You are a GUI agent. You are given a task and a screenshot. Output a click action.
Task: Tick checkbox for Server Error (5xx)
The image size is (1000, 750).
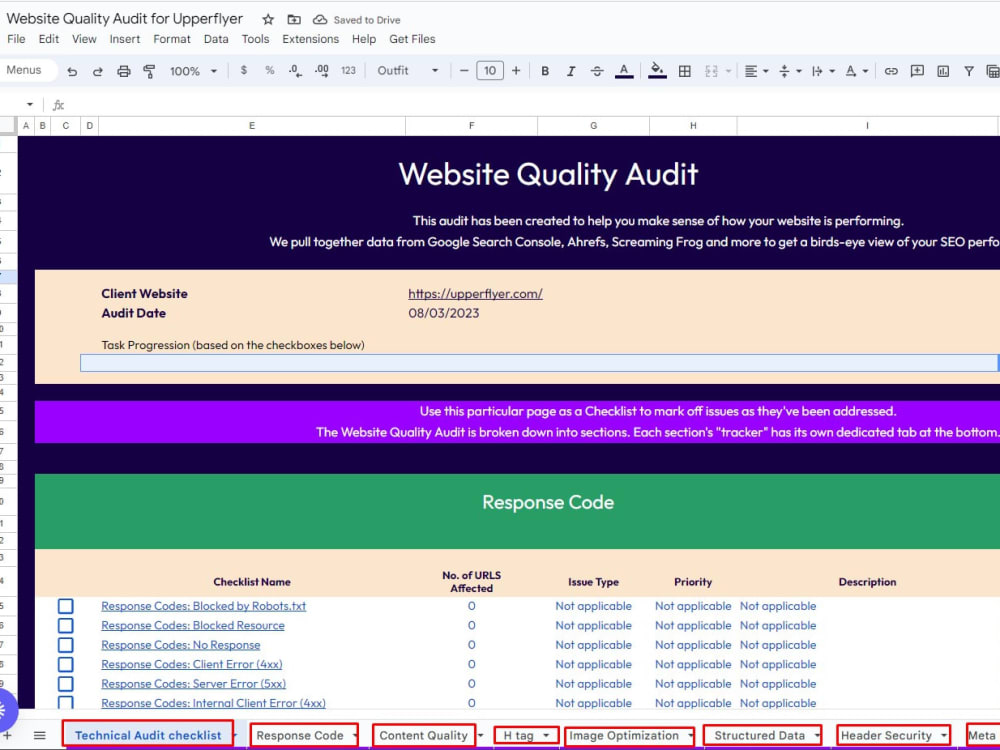coord(66,684)
